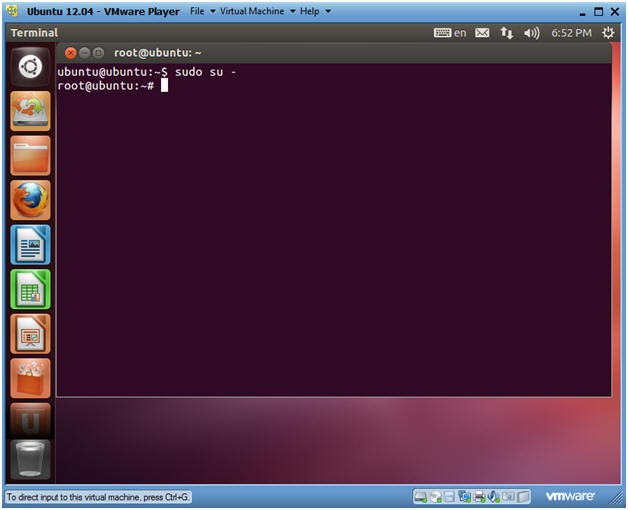The height and width of the screenshot is (510, 628).
Task: Open the sound volume indicator
Action: [531, 33]
